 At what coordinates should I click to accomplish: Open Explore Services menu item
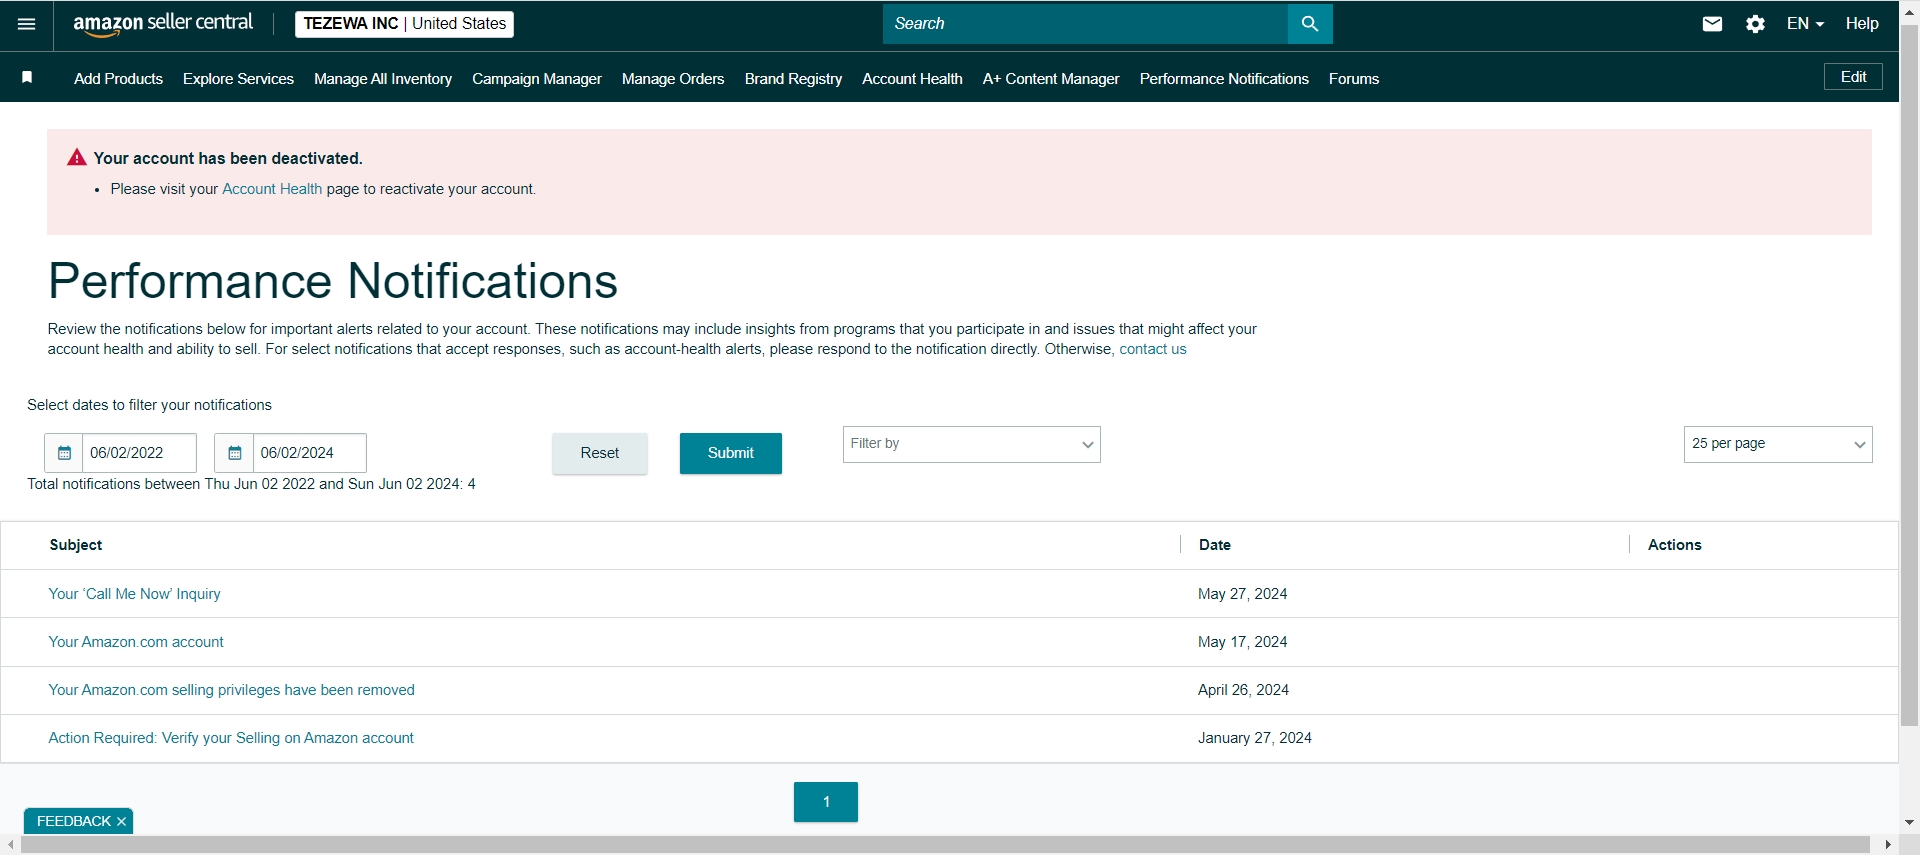[238, 79]
